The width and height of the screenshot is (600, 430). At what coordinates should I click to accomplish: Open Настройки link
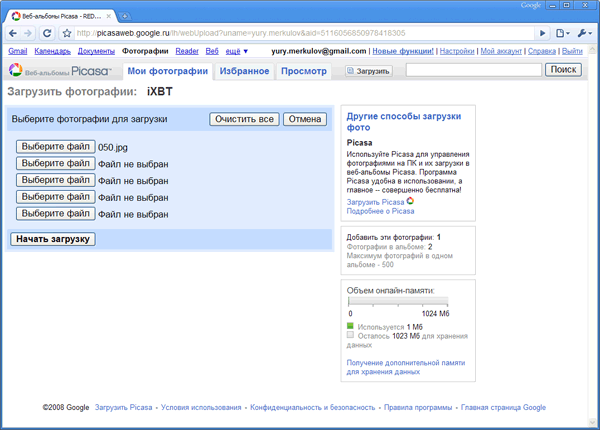pyautogui.click(x=457, y=51)
